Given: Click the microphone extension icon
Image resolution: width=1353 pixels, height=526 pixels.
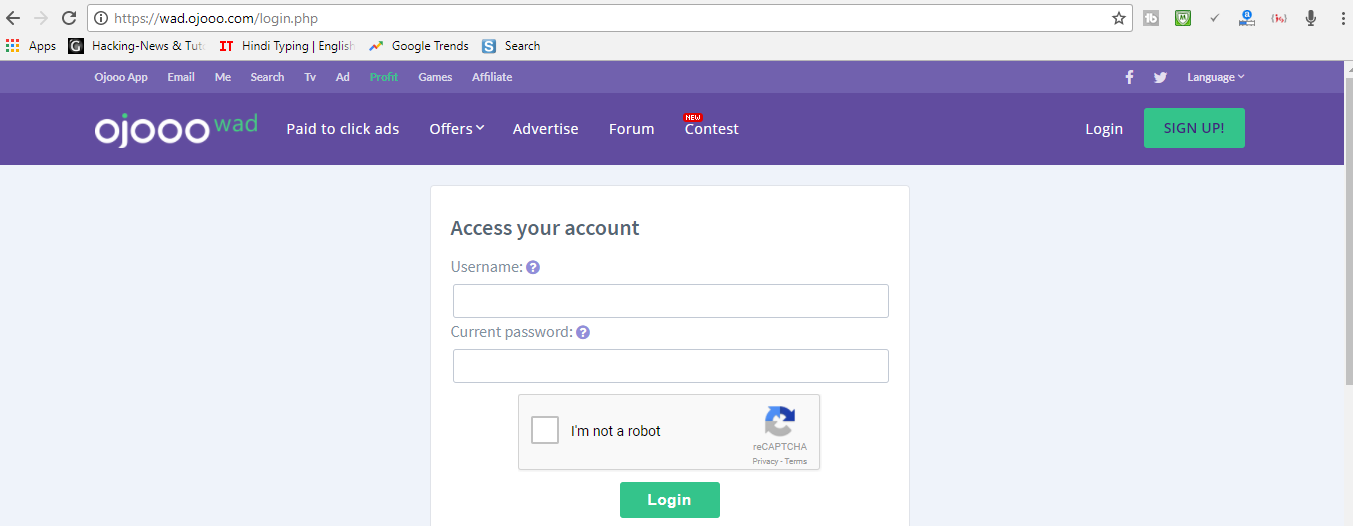Looking at the screenshot, I should point(1311,18).
